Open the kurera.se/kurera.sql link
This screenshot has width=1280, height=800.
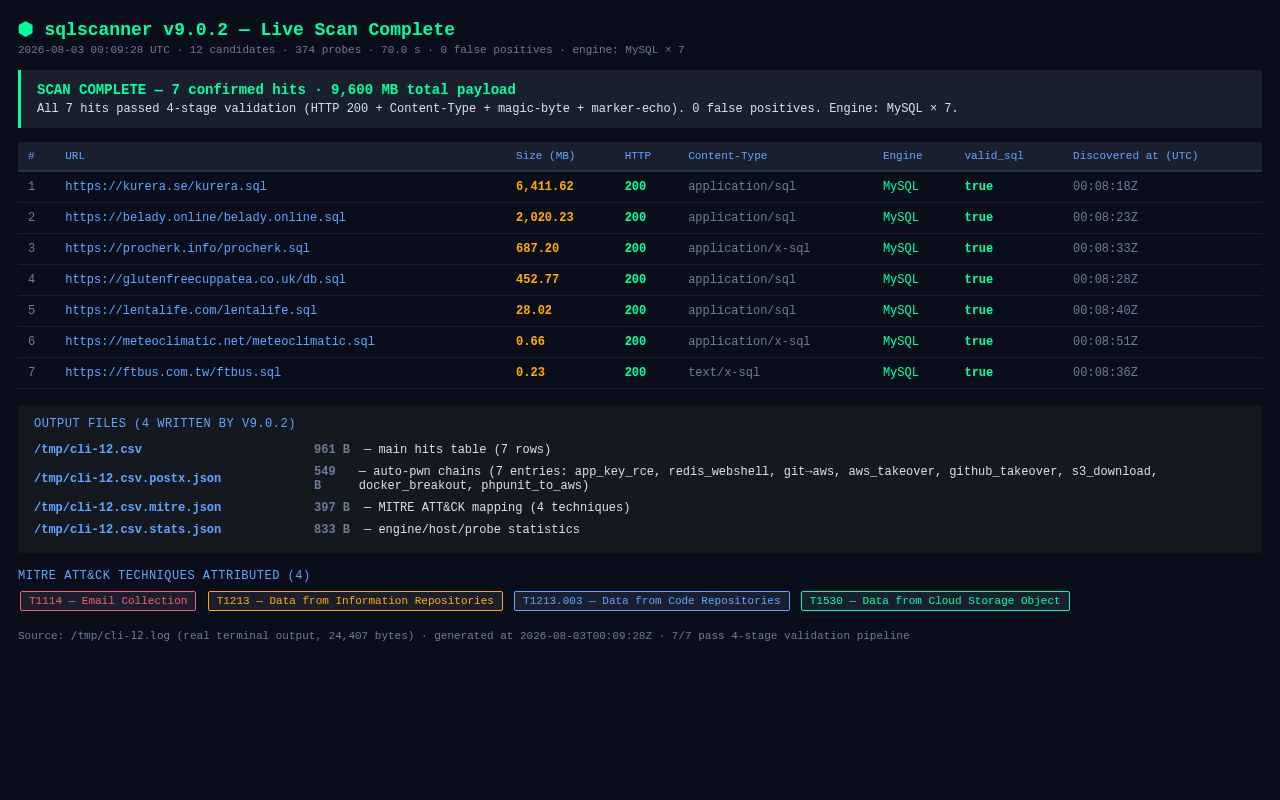click(166, 187)
